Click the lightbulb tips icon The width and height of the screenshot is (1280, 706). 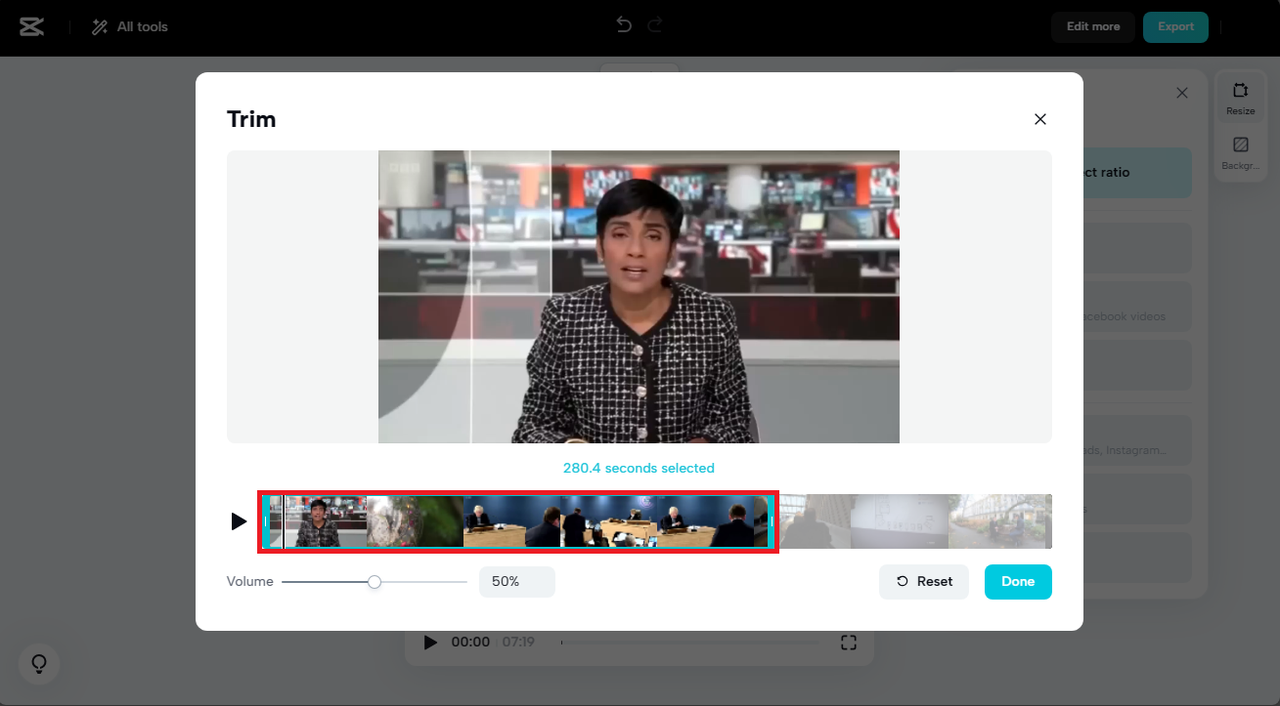(40, 663)
